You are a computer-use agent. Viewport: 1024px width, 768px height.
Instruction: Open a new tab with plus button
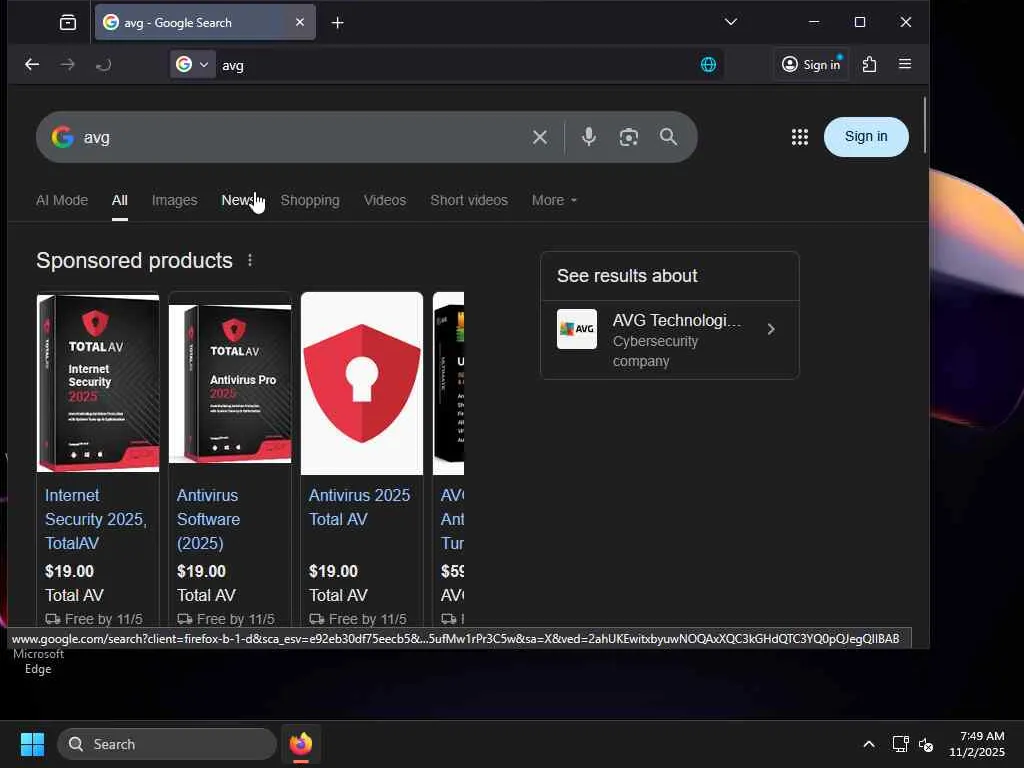click(338, 23)
